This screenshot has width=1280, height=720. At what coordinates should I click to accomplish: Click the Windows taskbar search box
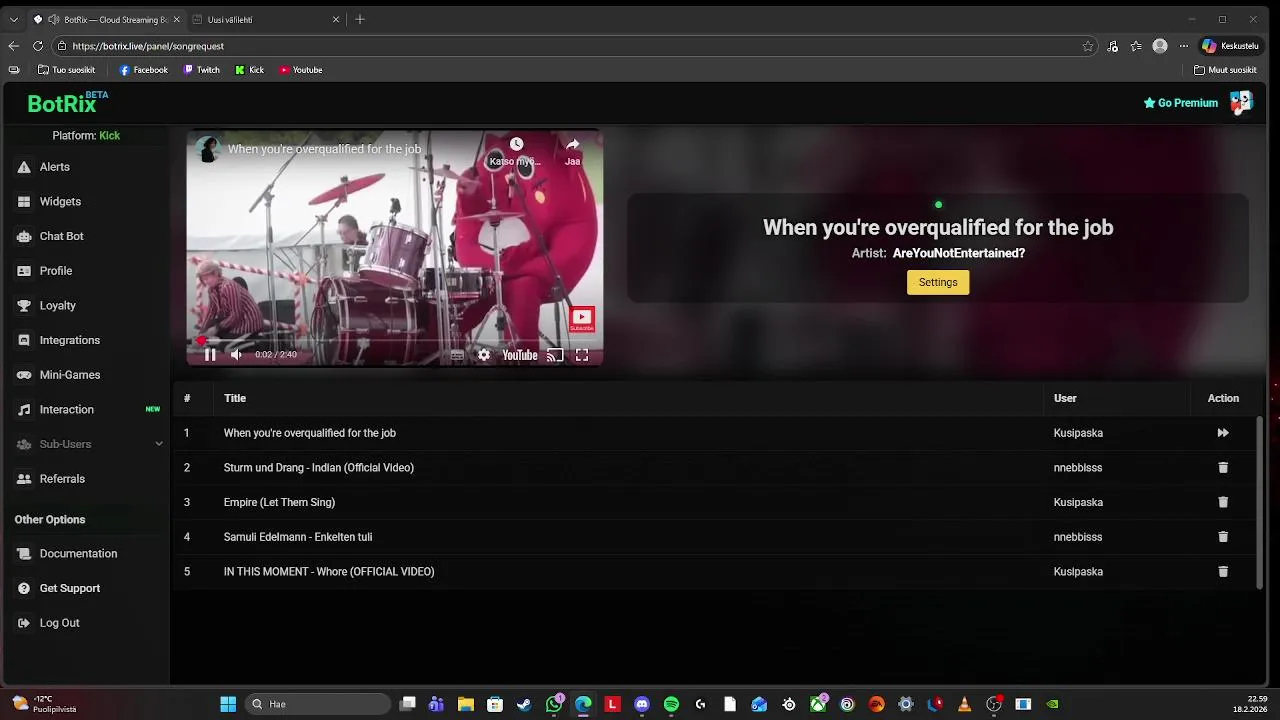click(x=317, y=704)
